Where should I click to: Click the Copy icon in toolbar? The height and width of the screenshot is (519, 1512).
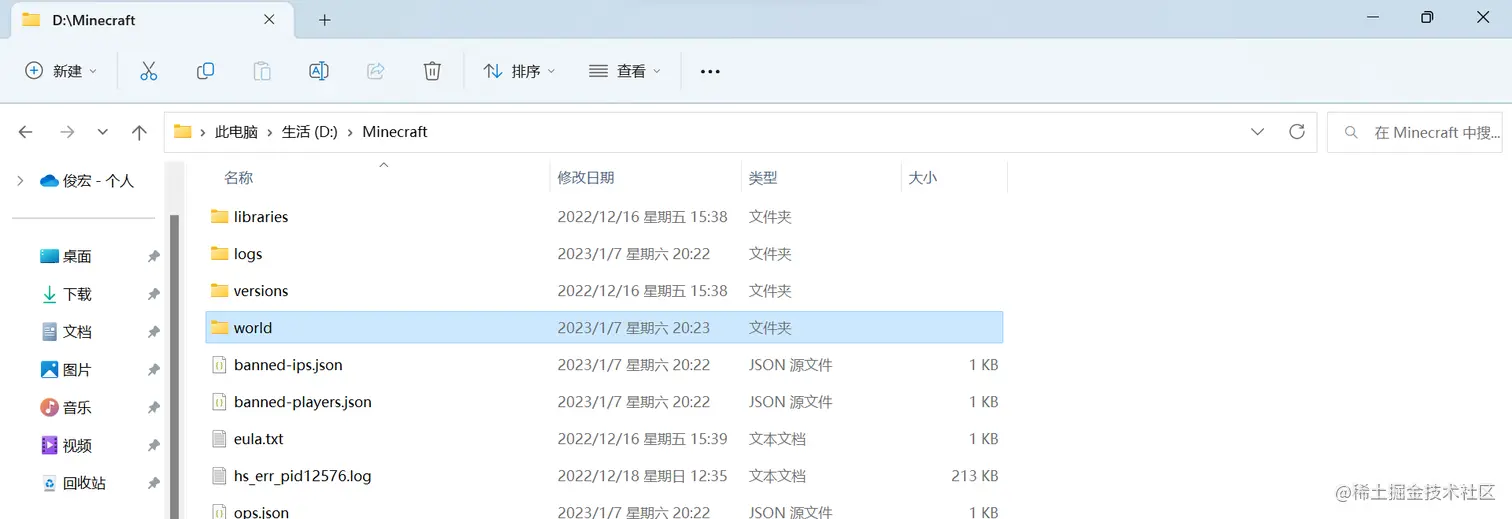point(205,71)
